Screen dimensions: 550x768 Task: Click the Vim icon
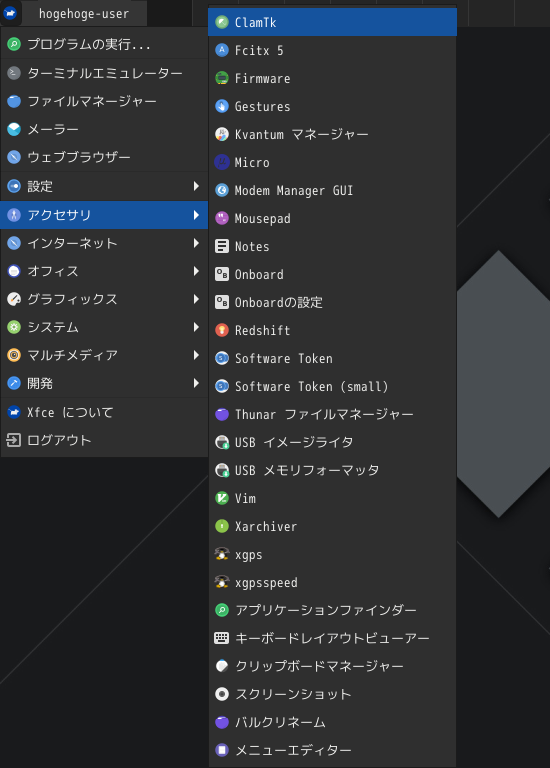point(222,498)
